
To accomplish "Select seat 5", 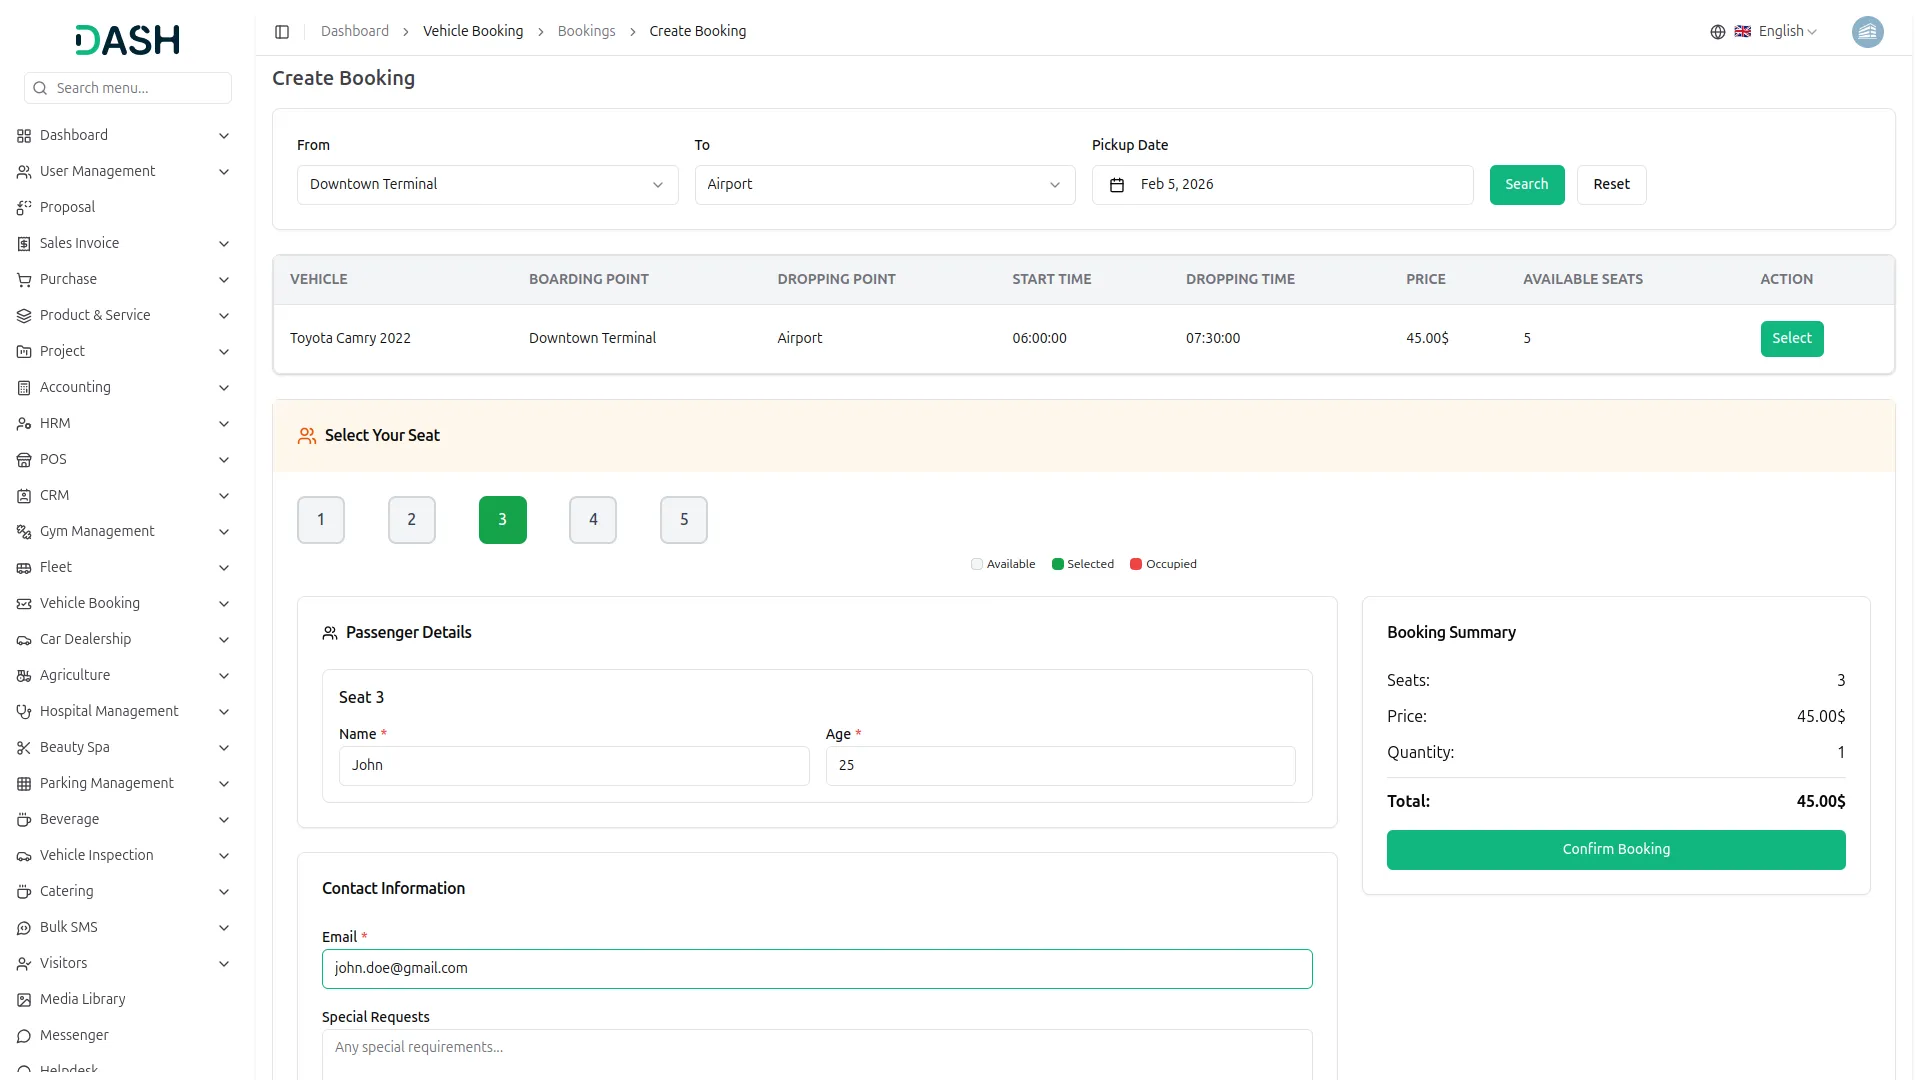I will tap(684, 520).
